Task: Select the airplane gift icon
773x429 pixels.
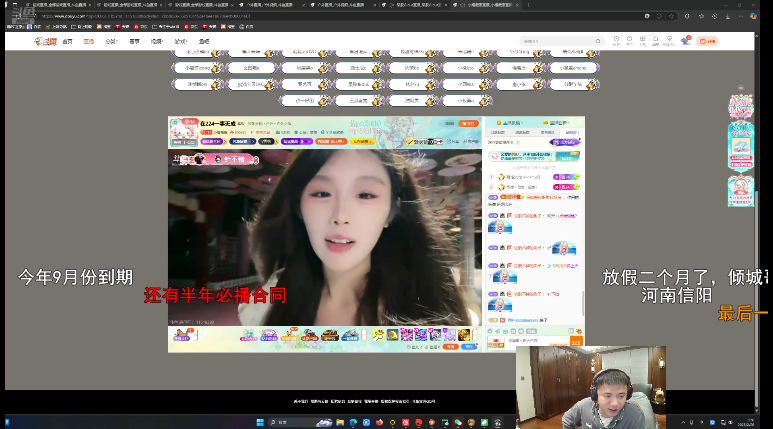Action: pos(350,335)
